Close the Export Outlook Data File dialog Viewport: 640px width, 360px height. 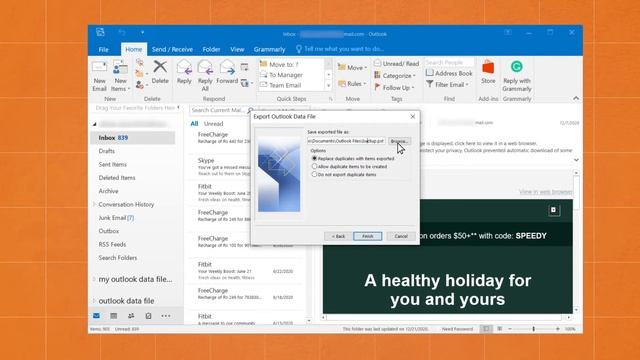[413, 117]
